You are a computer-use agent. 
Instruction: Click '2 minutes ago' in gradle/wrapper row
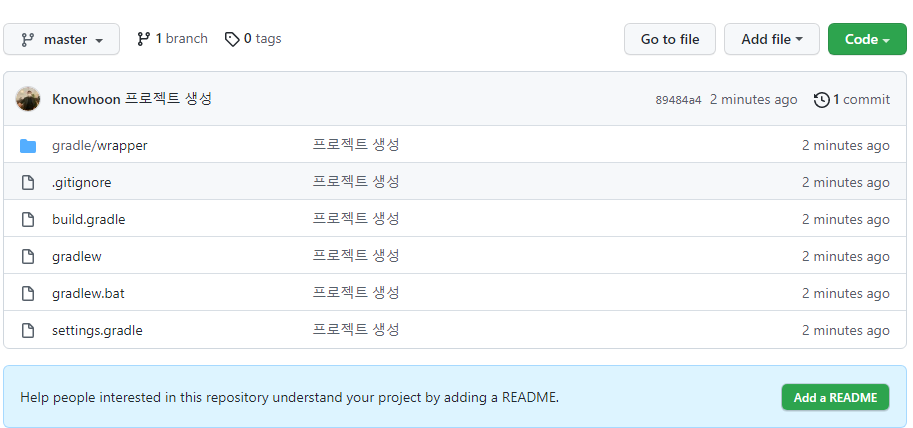[845, 146]
